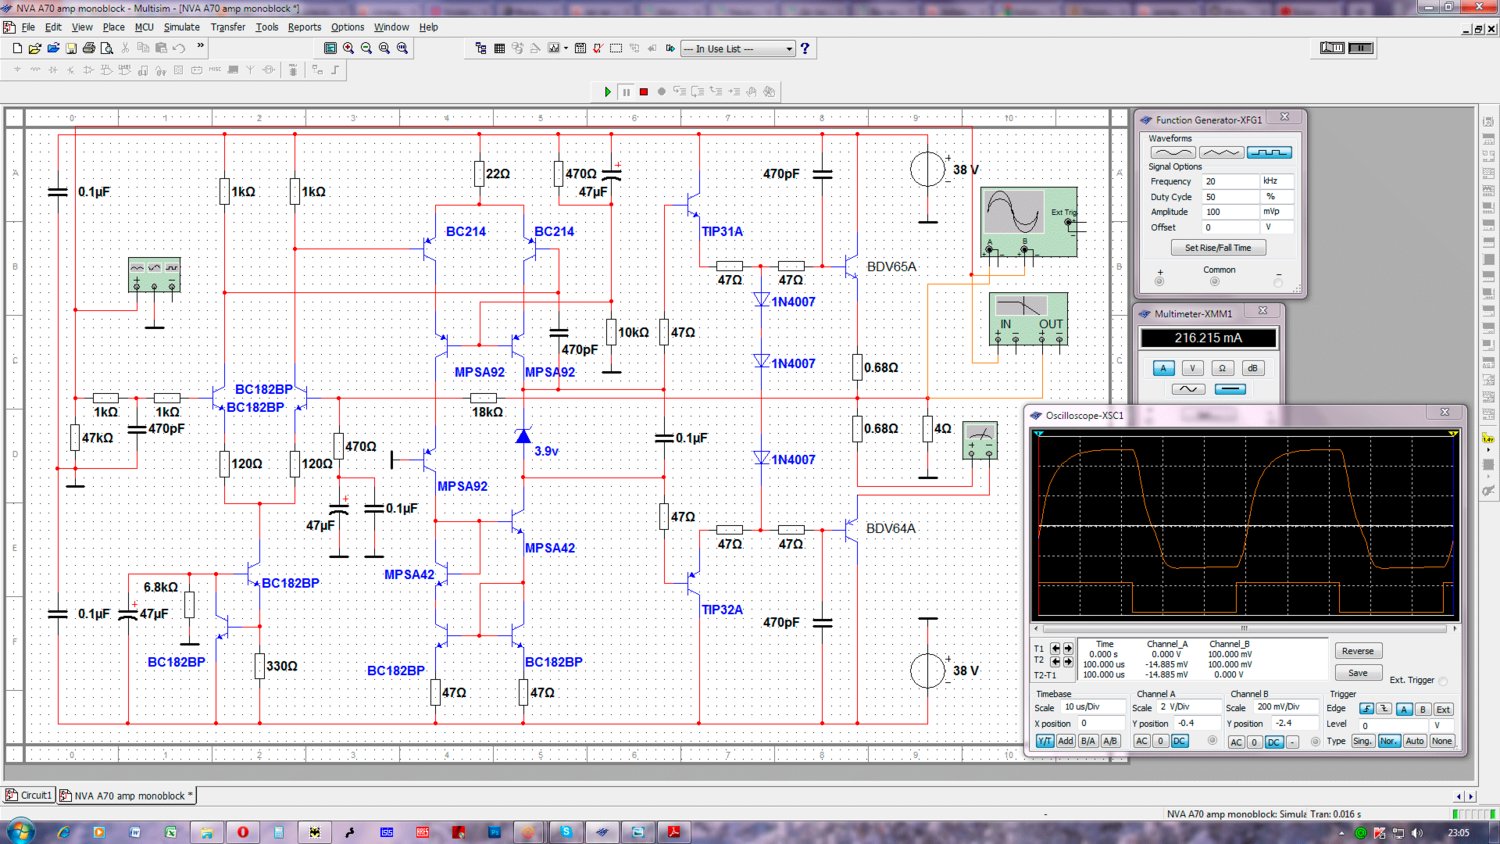The width and height of the screenshot is (1500, 844).
Task: Click the Save diskette icon
Action: (71, 48)
